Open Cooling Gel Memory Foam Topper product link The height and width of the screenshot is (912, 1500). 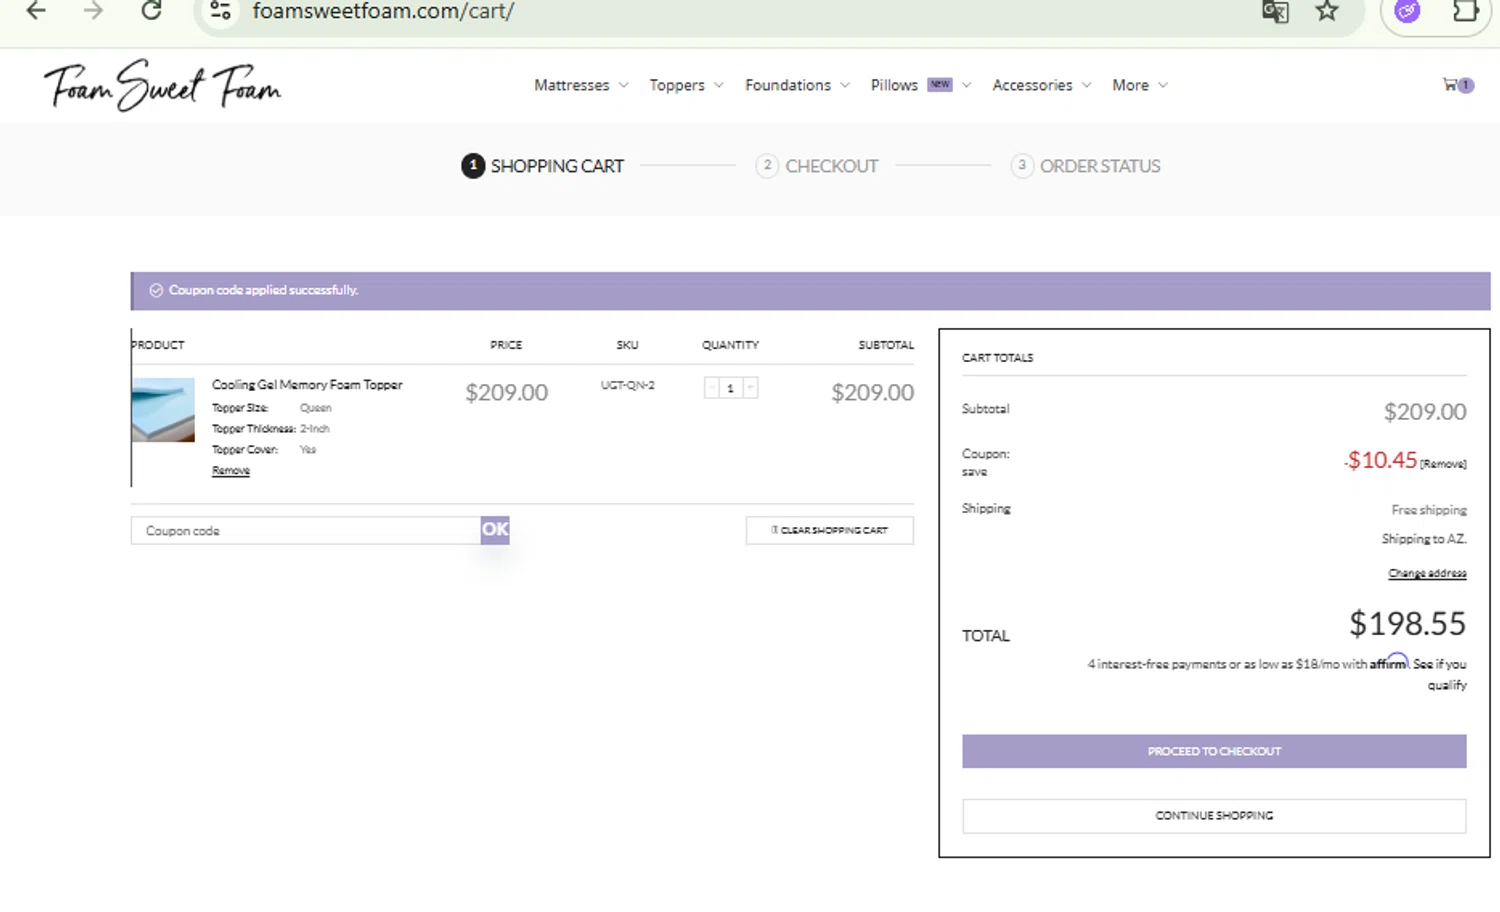(307, 385)
